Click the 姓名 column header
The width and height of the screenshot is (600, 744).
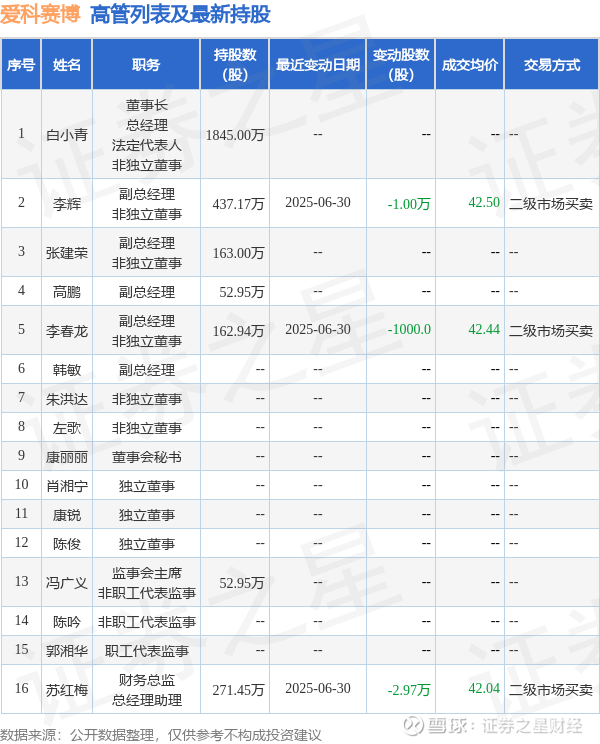(x=67, y=65)
